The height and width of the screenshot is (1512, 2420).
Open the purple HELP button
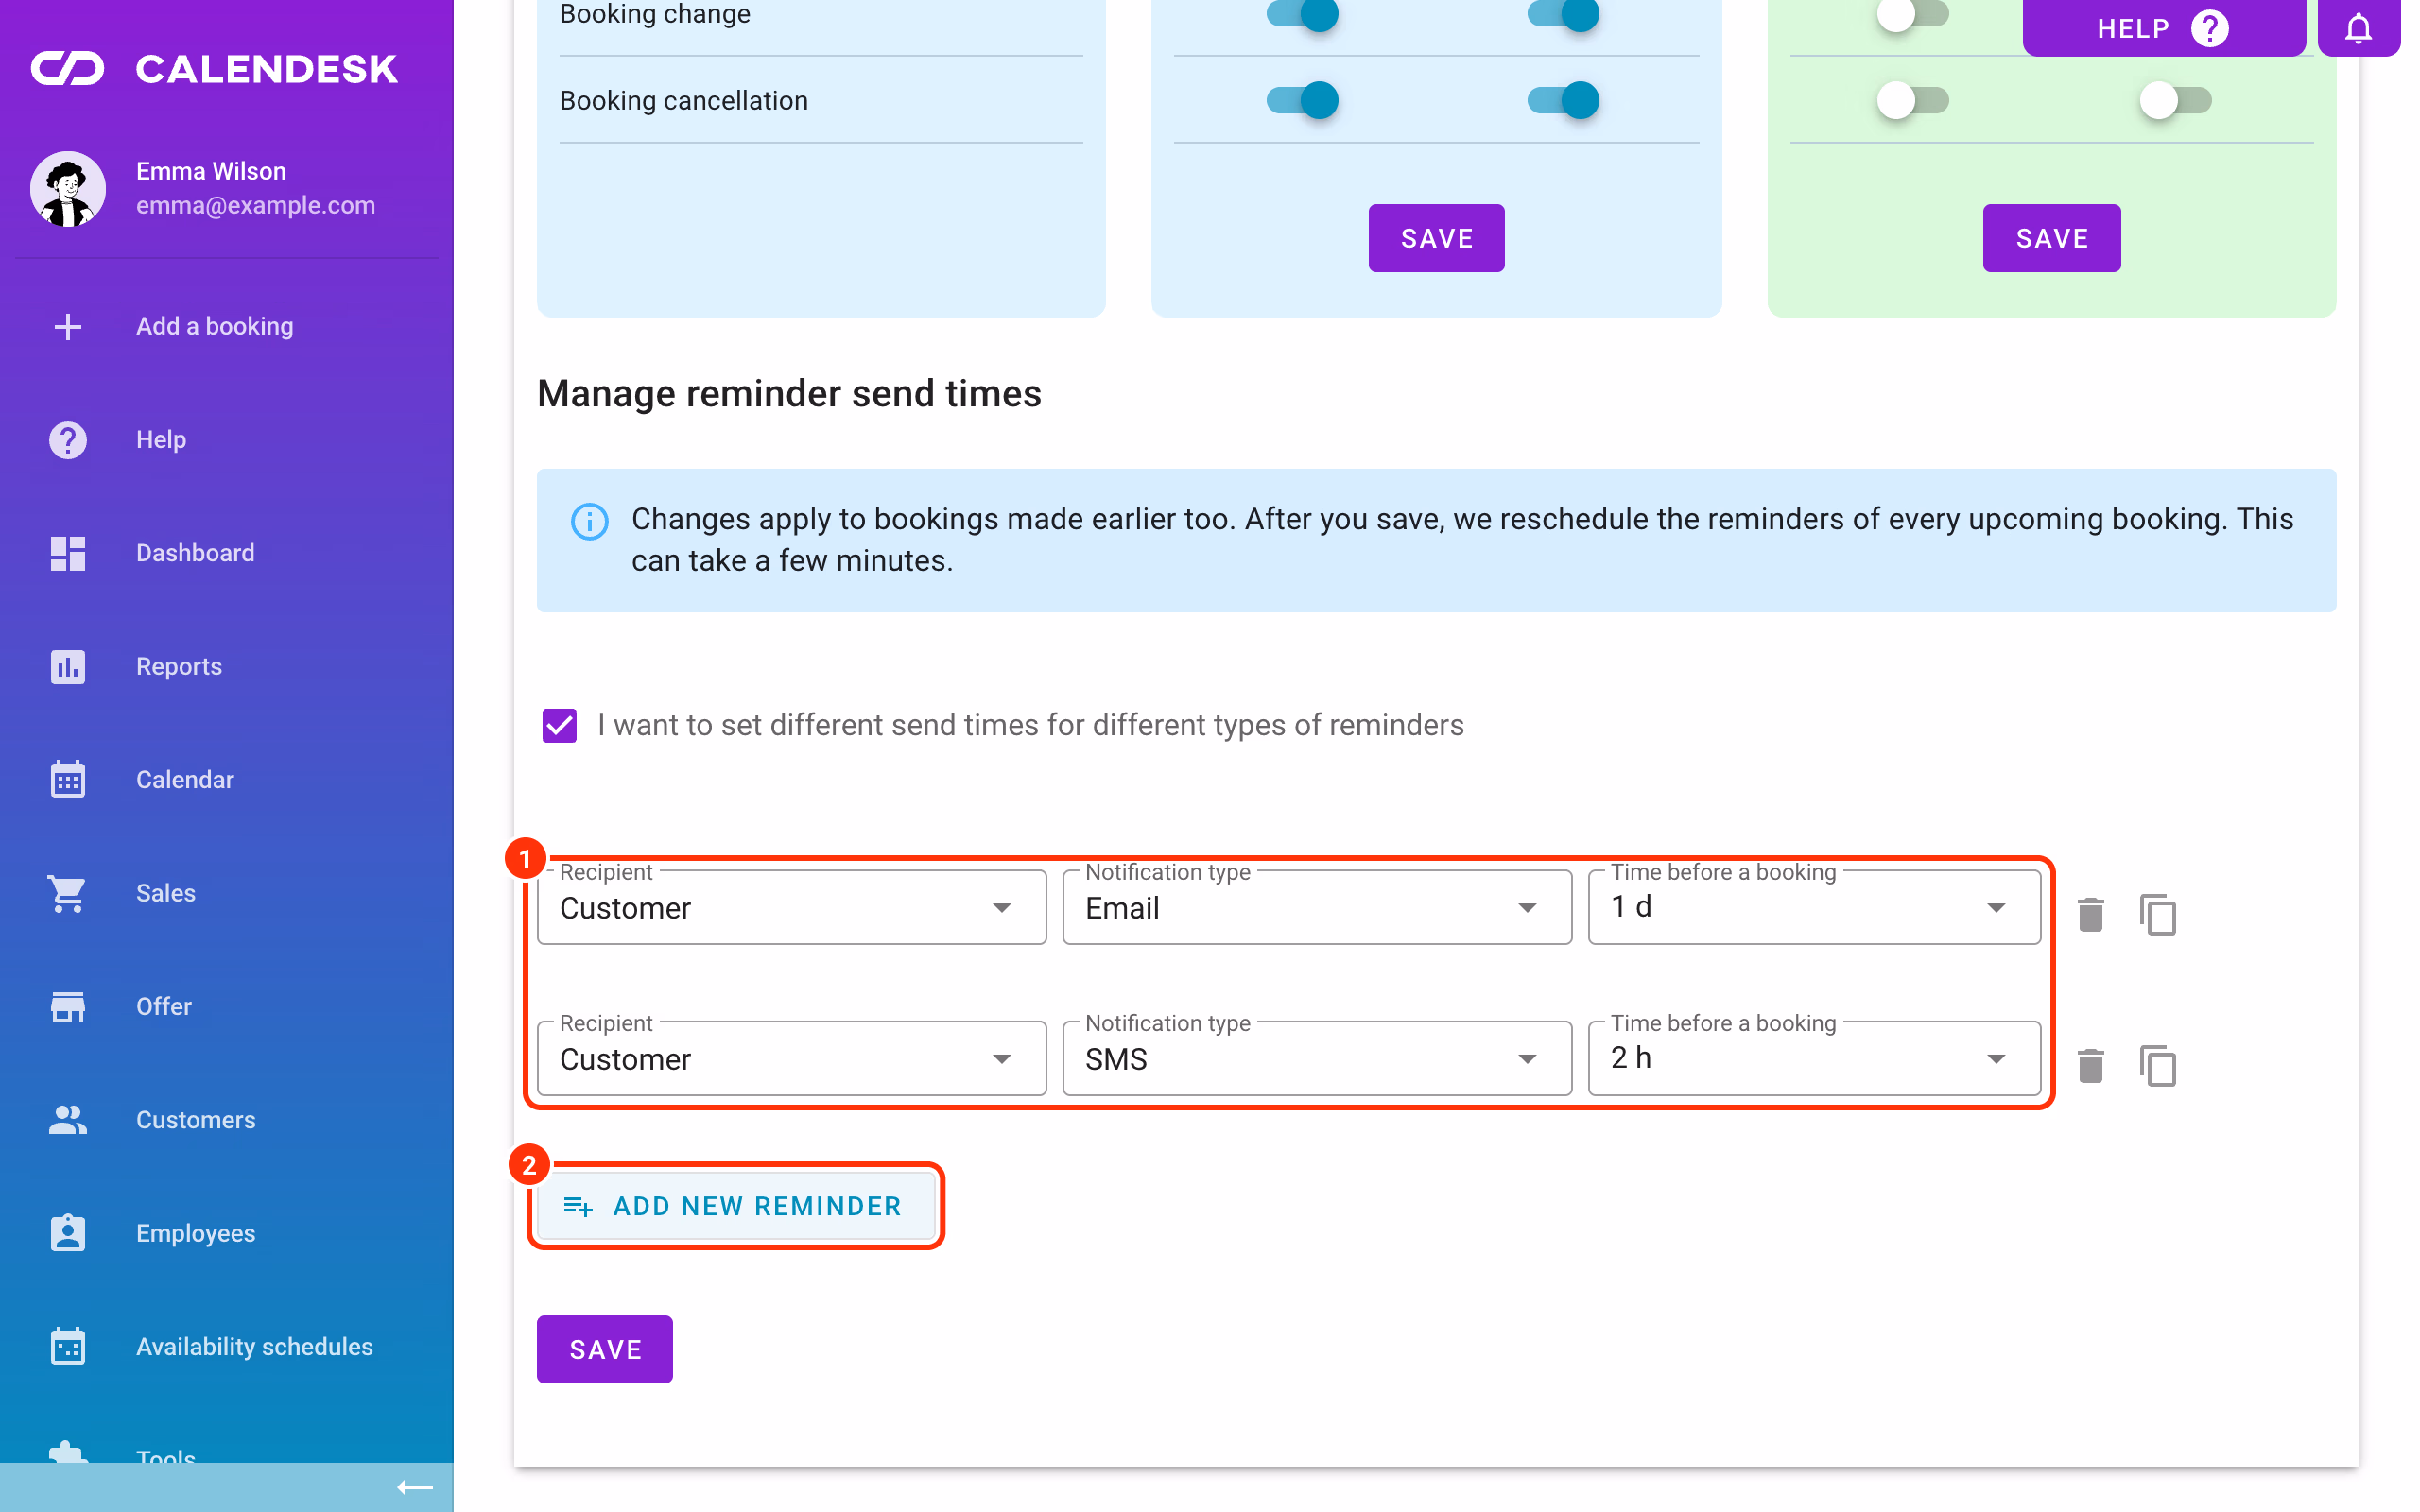coord(2163,28)
